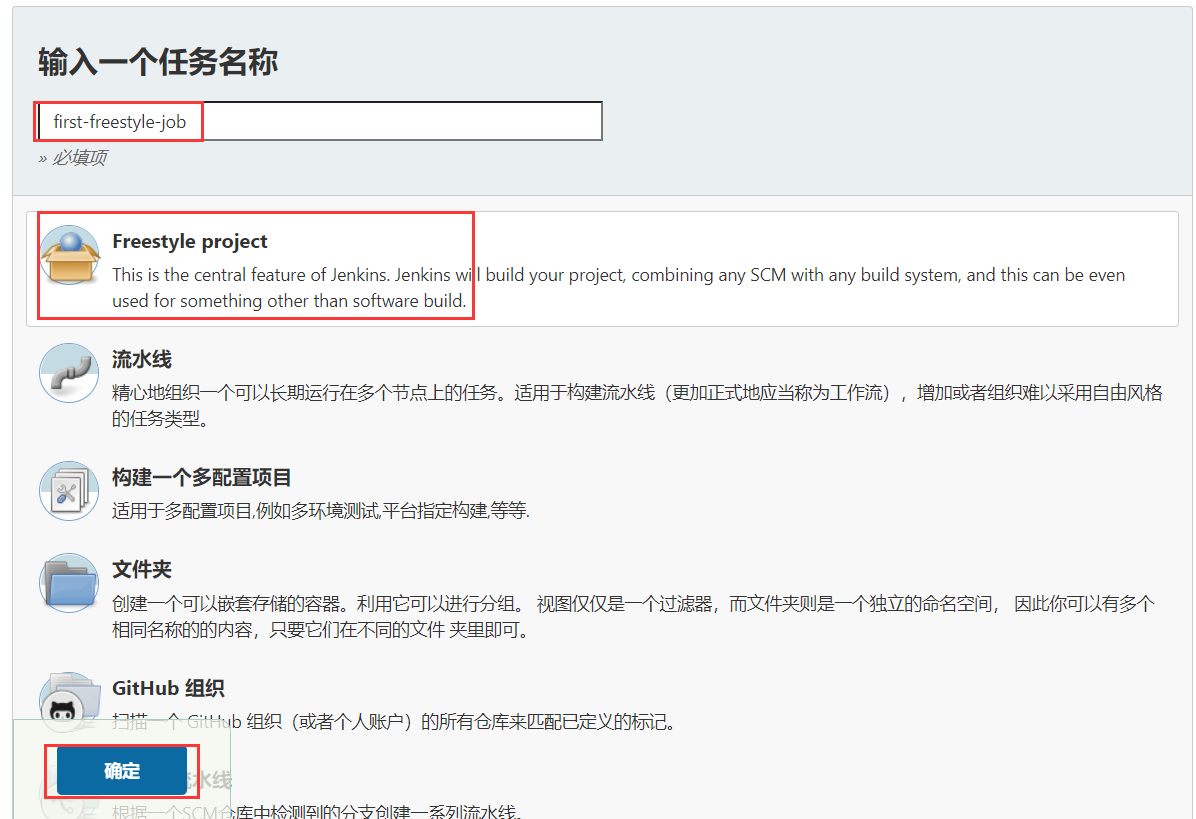Click the GitHub 组织 description text
The height and width of the screenshot is (819, 1196).
394,721
